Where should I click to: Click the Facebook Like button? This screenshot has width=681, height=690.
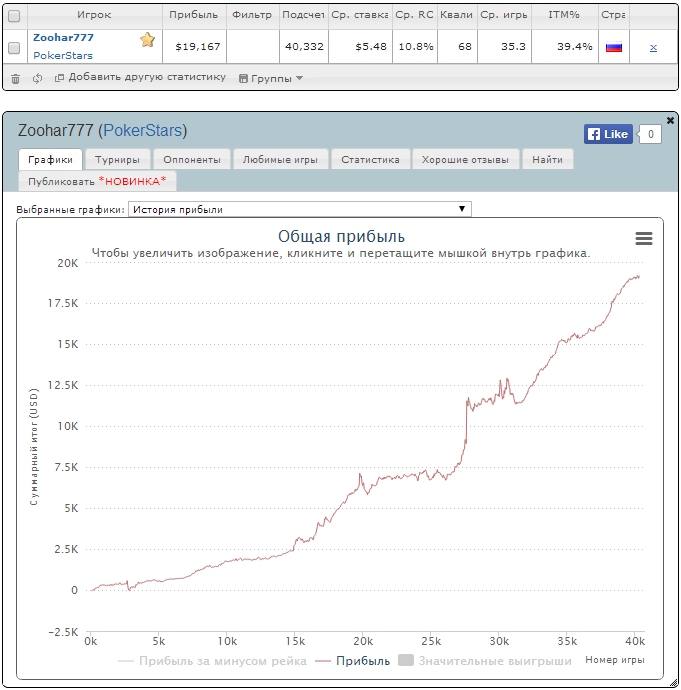(x=608, y=134)
